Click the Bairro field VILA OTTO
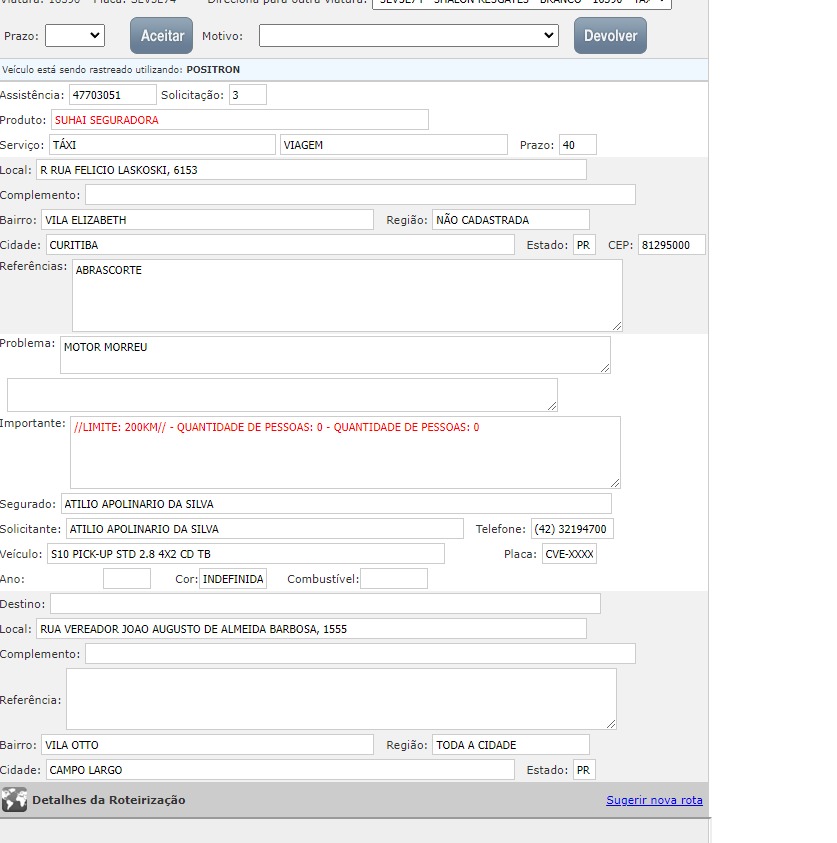This screenshot has width=837, height=843. point(207,745)
